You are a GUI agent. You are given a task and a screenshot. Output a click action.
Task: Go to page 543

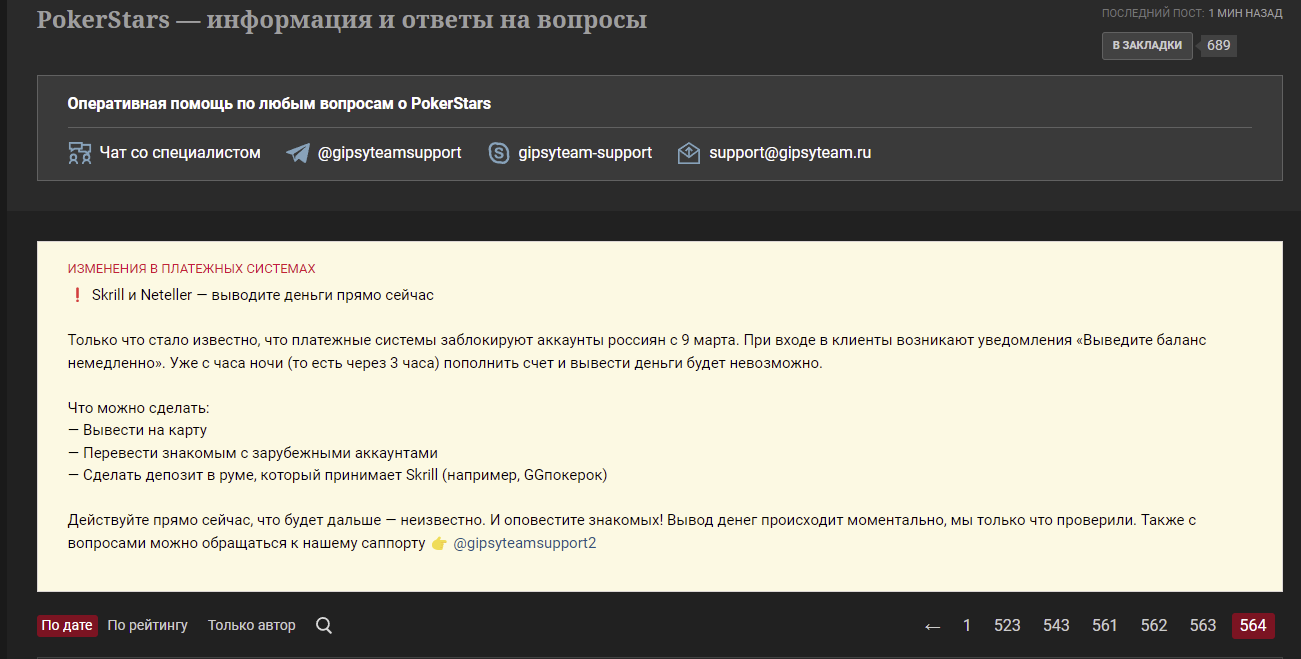coord(1056,626)
